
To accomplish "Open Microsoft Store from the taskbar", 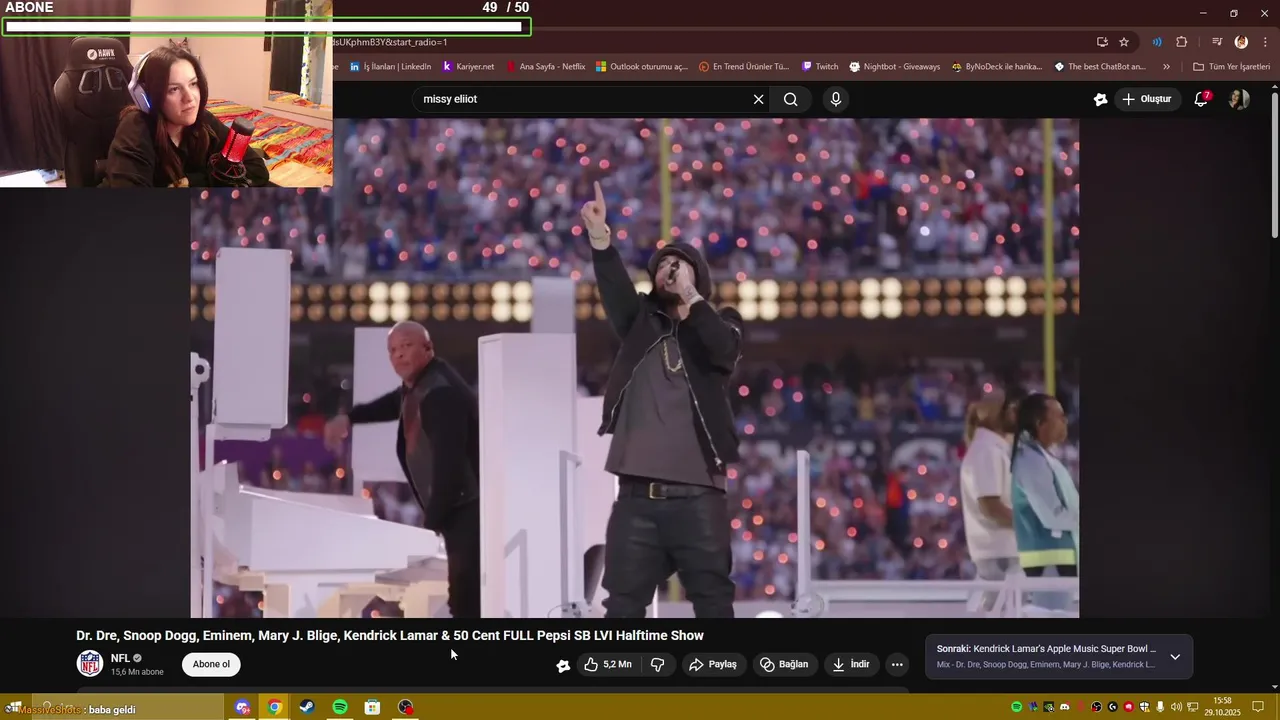I will point(372,707).
